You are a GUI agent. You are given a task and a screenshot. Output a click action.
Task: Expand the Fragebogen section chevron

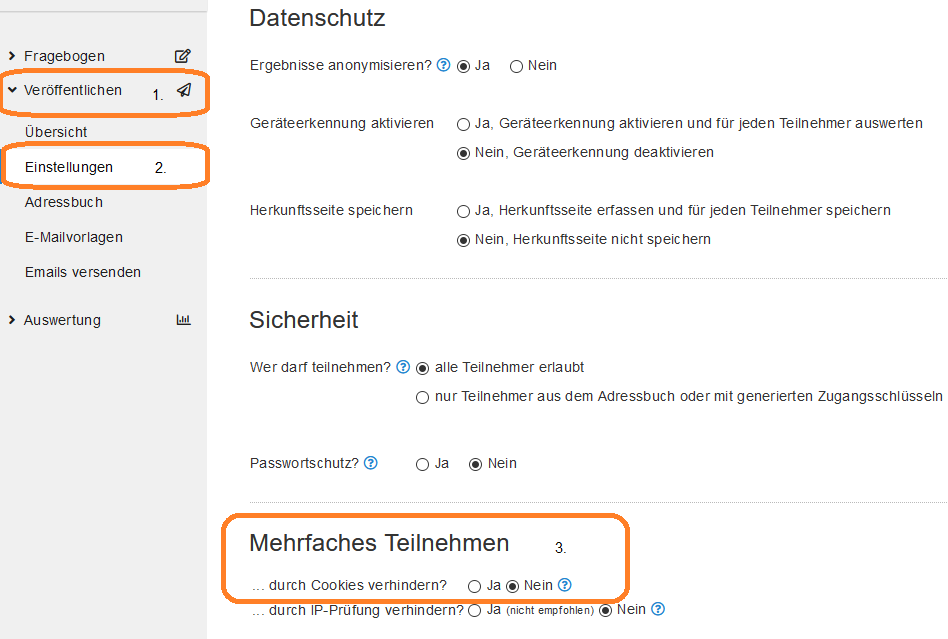point(12,56)
